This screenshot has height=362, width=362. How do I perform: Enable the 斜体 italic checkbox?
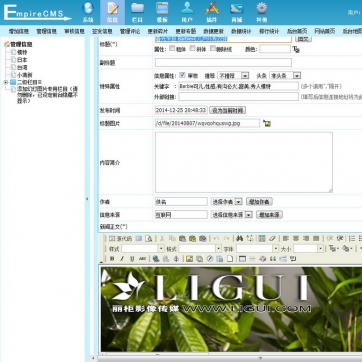[x=192, y=48]
